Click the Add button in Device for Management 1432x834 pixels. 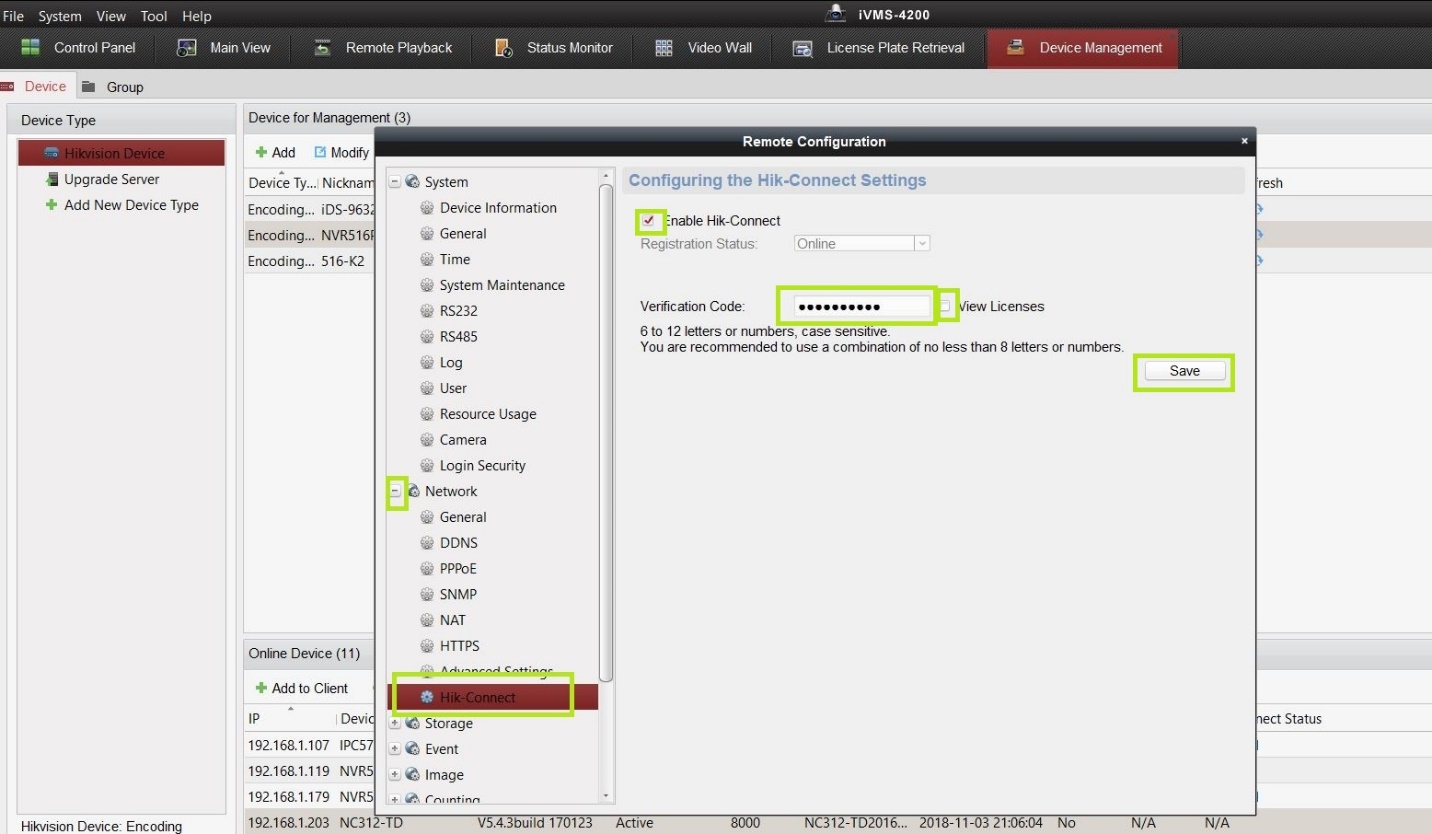275,152
